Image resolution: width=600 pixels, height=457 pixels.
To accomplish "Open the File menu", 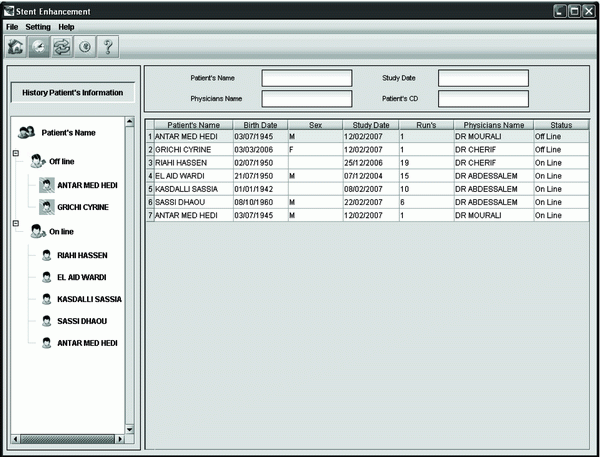I will click(12, 27).
